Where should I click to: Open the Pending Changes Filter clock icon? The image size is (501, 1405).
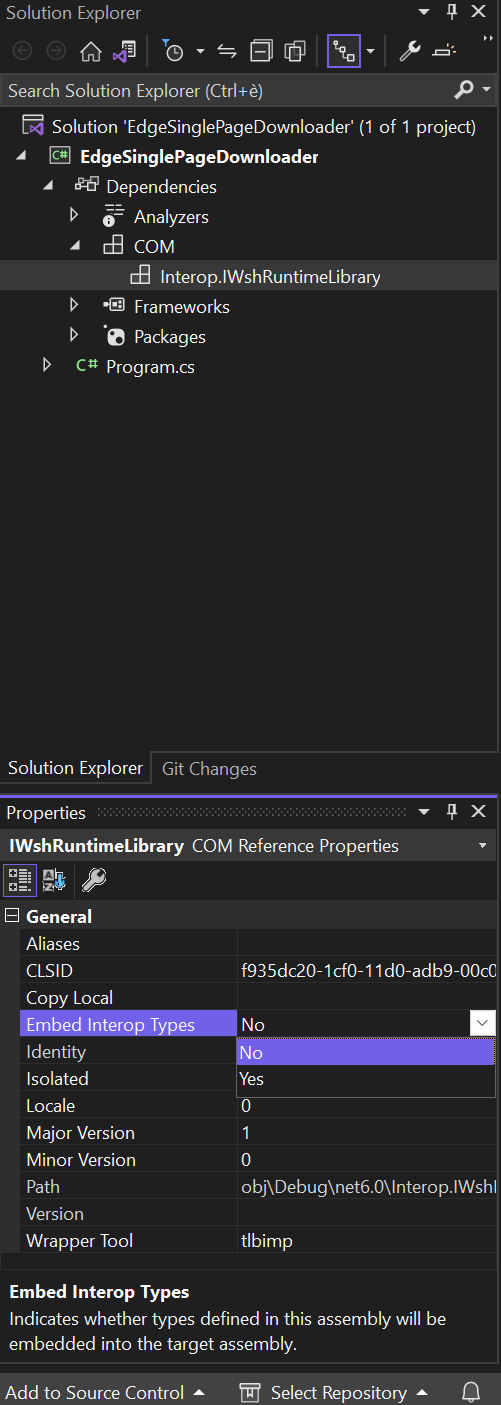[x=174, y=51]
